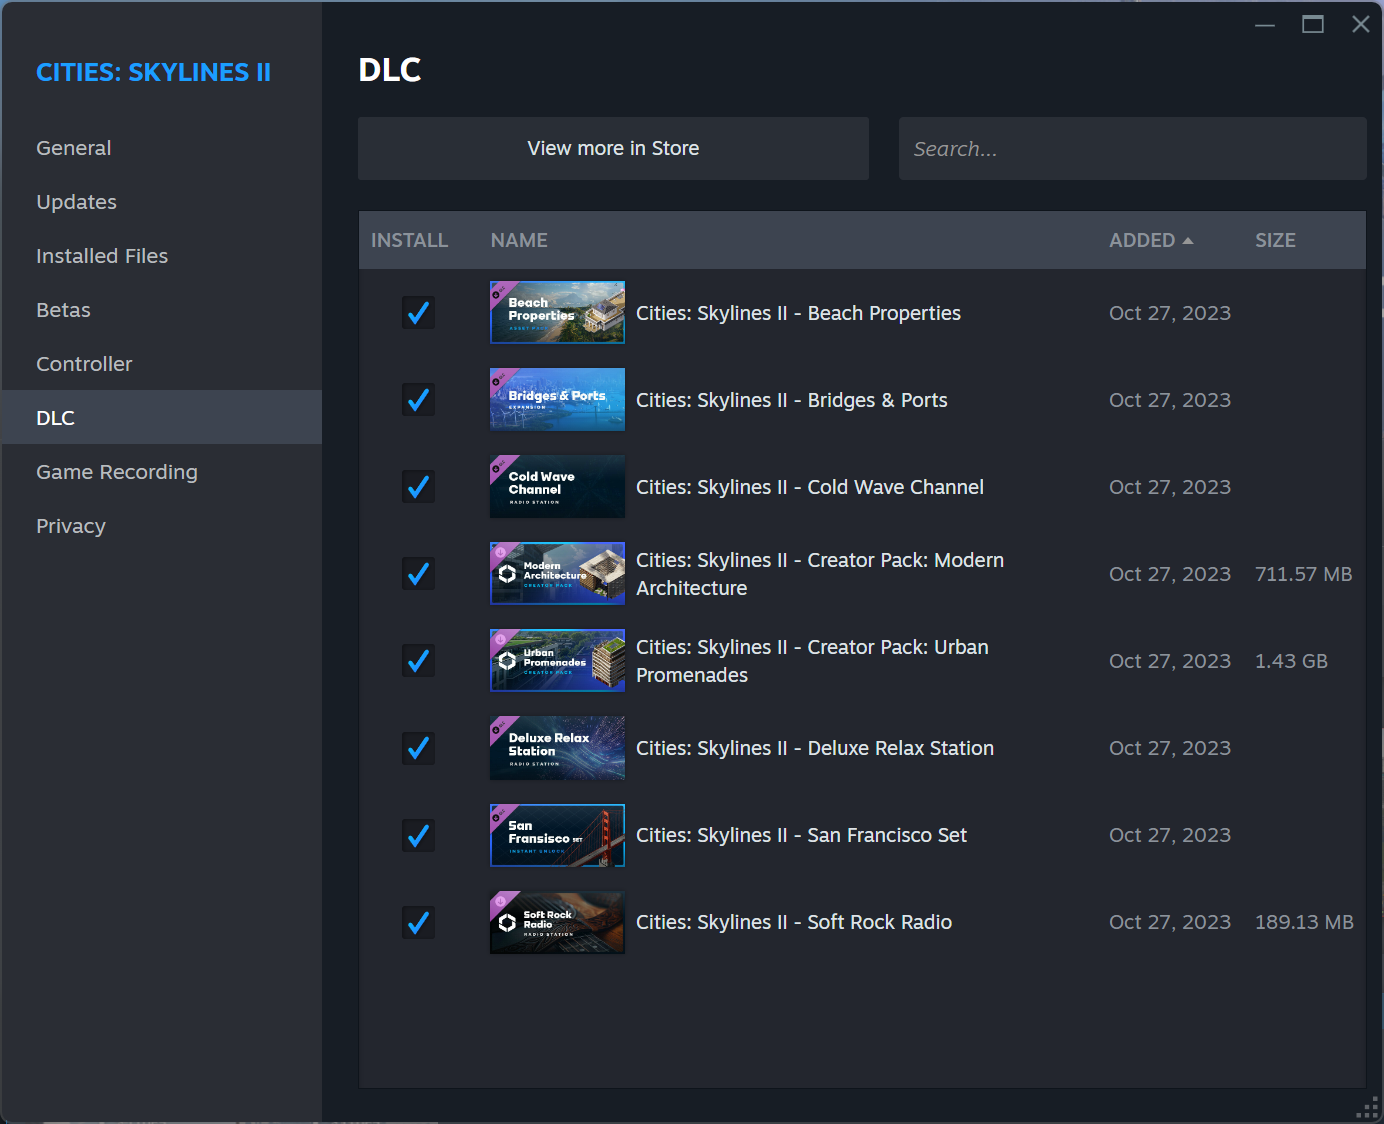The image size is (1384, 1124).
Task: Disable the Cold Wave Channel DLC checkbox
Action: (418, 487)
